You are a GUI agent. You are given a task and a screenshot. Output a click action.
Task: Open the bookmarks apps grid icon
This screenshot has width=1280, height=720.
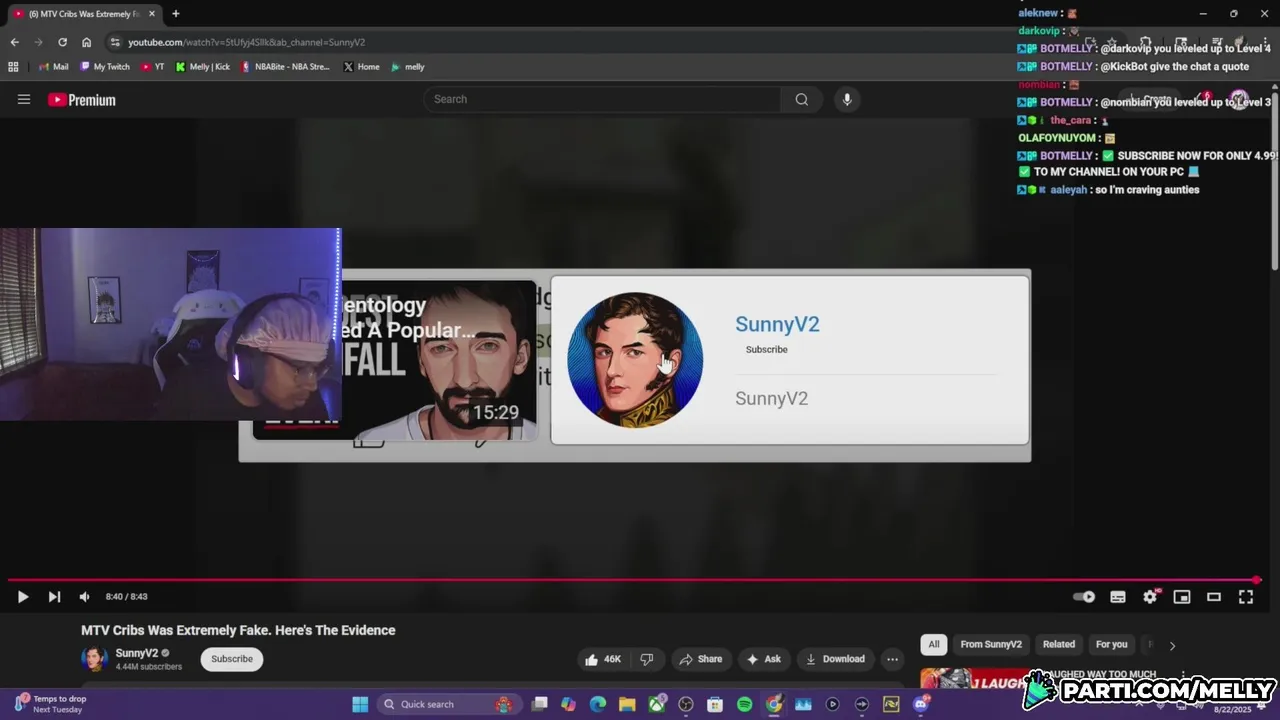13,67
